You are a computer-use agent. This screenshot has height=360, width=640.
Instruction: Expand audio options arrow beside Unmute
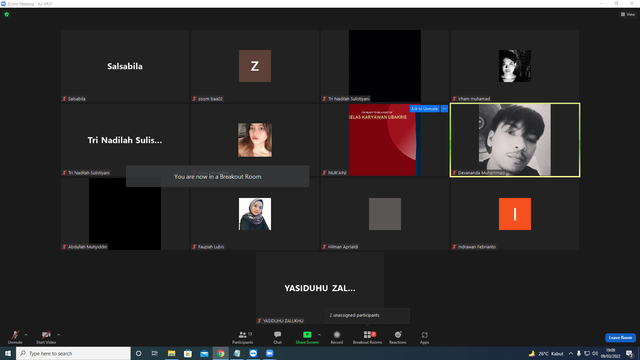(x=26, y=335)
